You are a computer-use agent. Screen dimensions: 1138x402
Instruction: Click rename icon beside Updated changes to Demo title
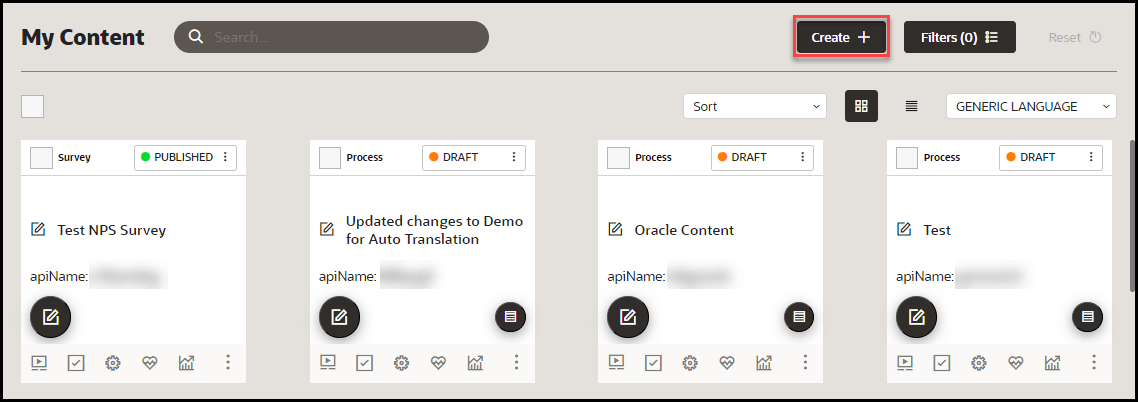[x=327, y=229]
